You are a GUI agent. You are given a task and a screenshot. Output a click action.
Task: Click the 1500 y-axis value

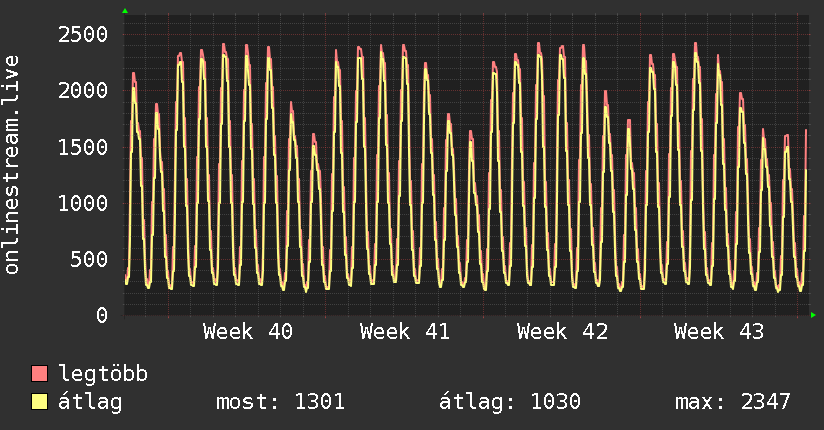(x=83, y=147)
